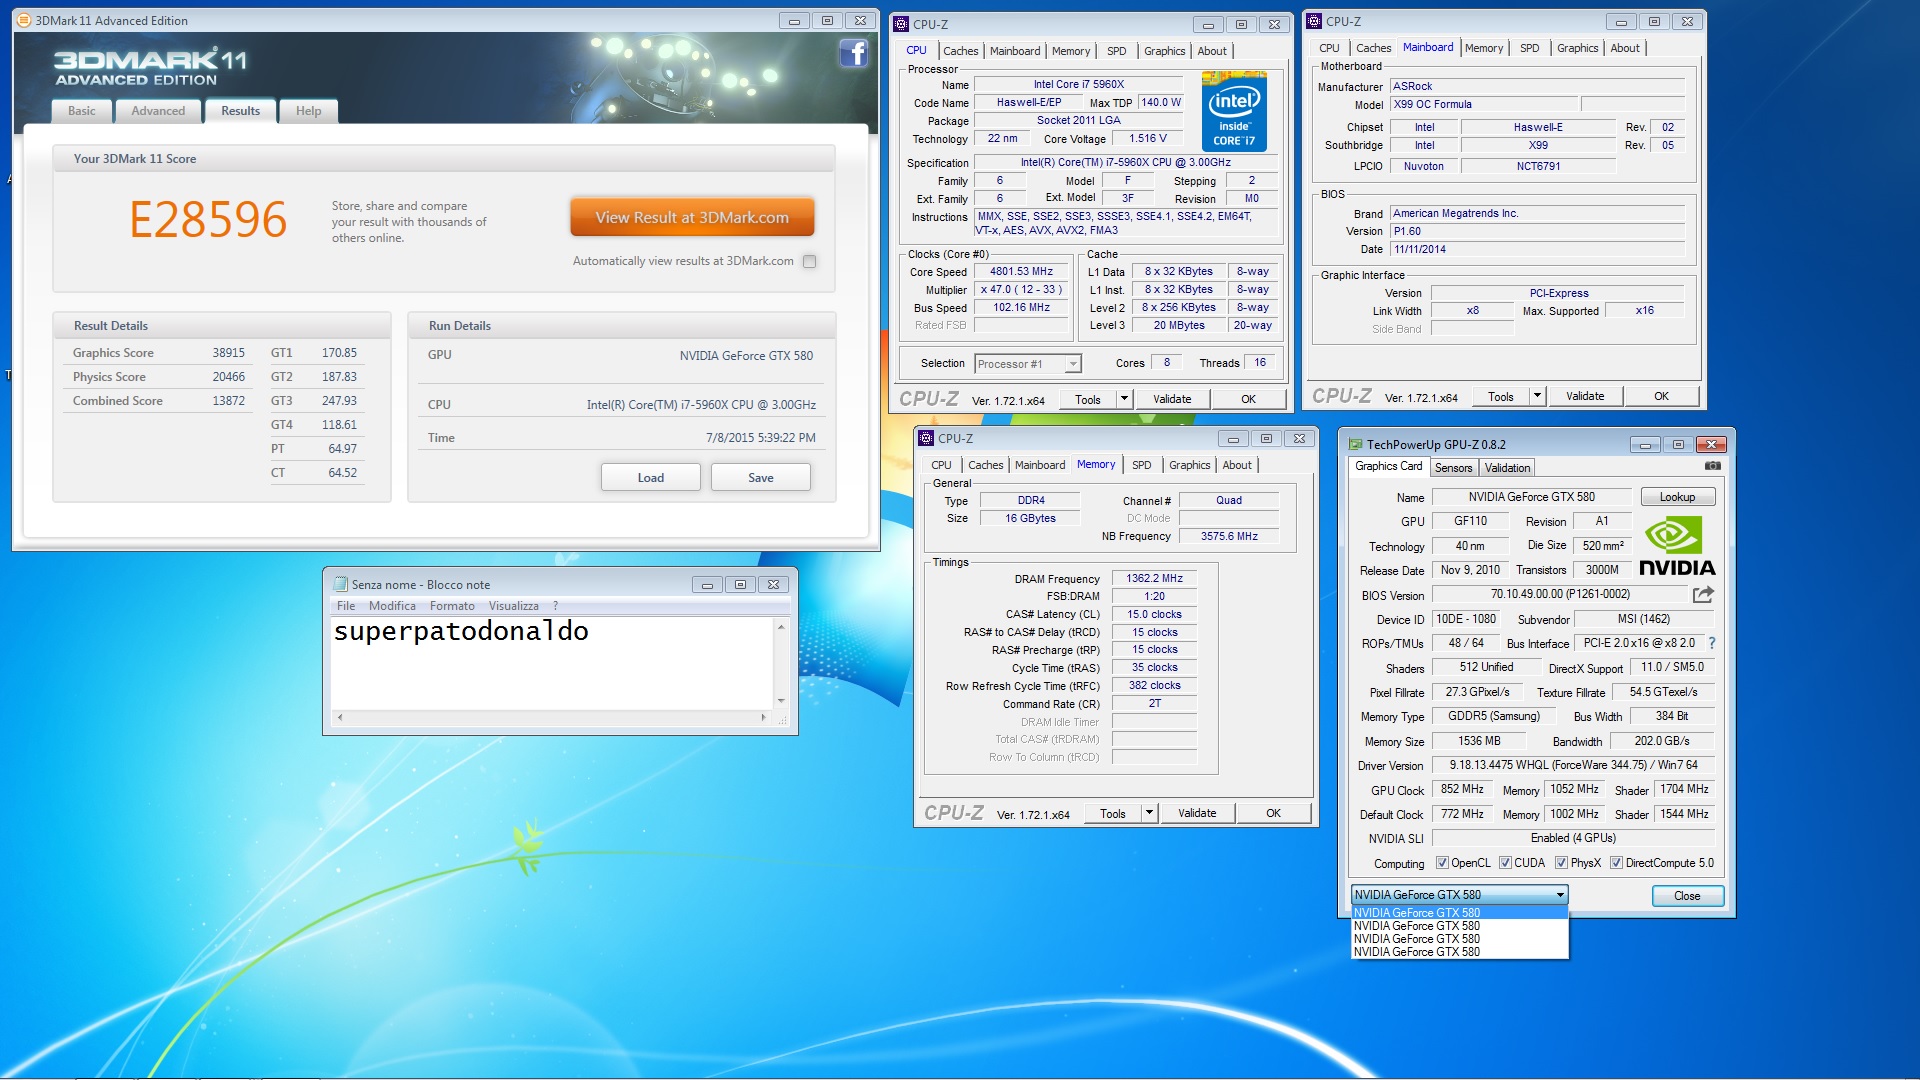Viewport: 1920px width, 1080px height.
Task: Maximize the CPU-Z Memory window
Action: click(1266, 439)
